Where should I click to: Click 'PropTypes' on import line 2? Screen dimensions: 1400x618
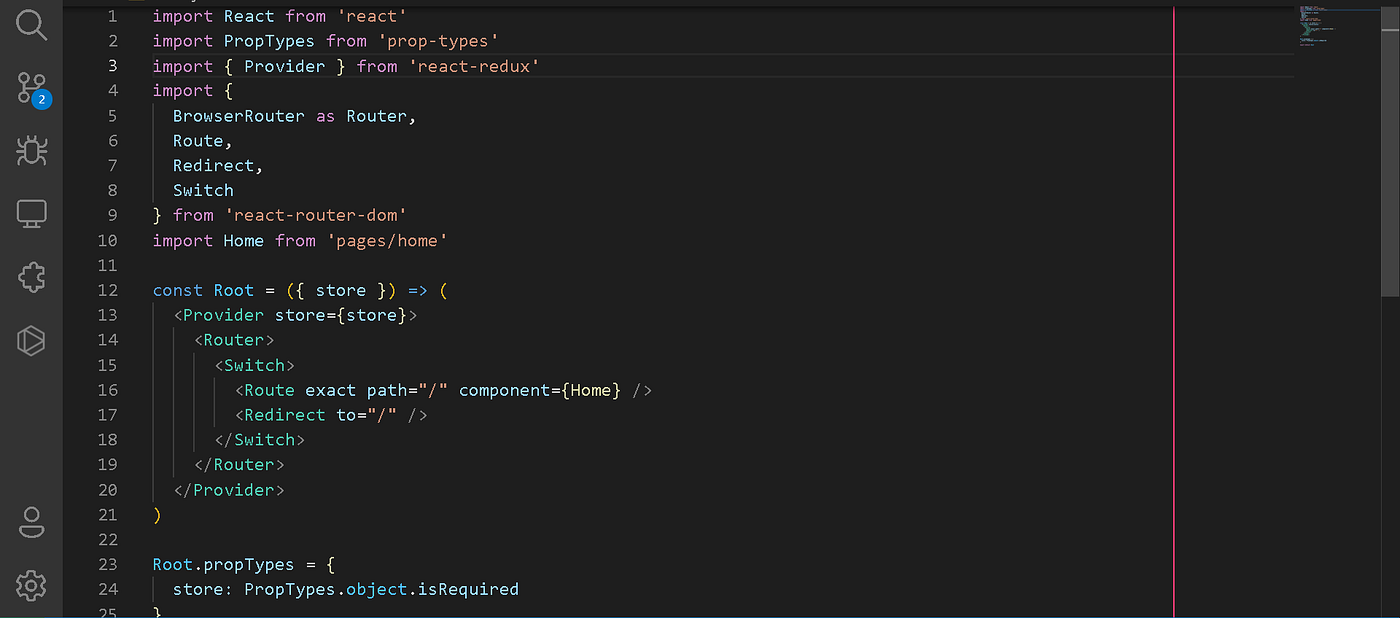click(270, 41)
